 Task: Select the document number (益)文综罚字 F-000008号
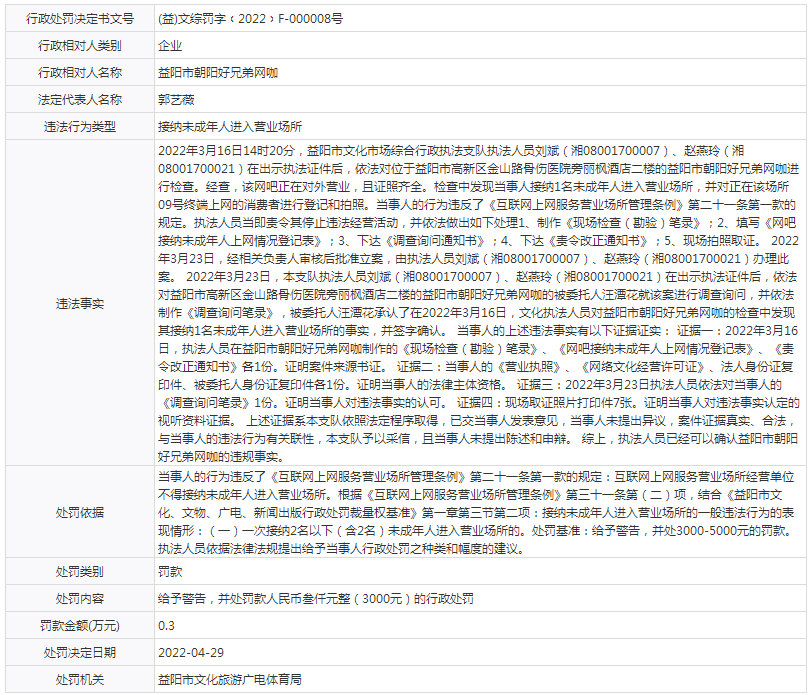250,18
